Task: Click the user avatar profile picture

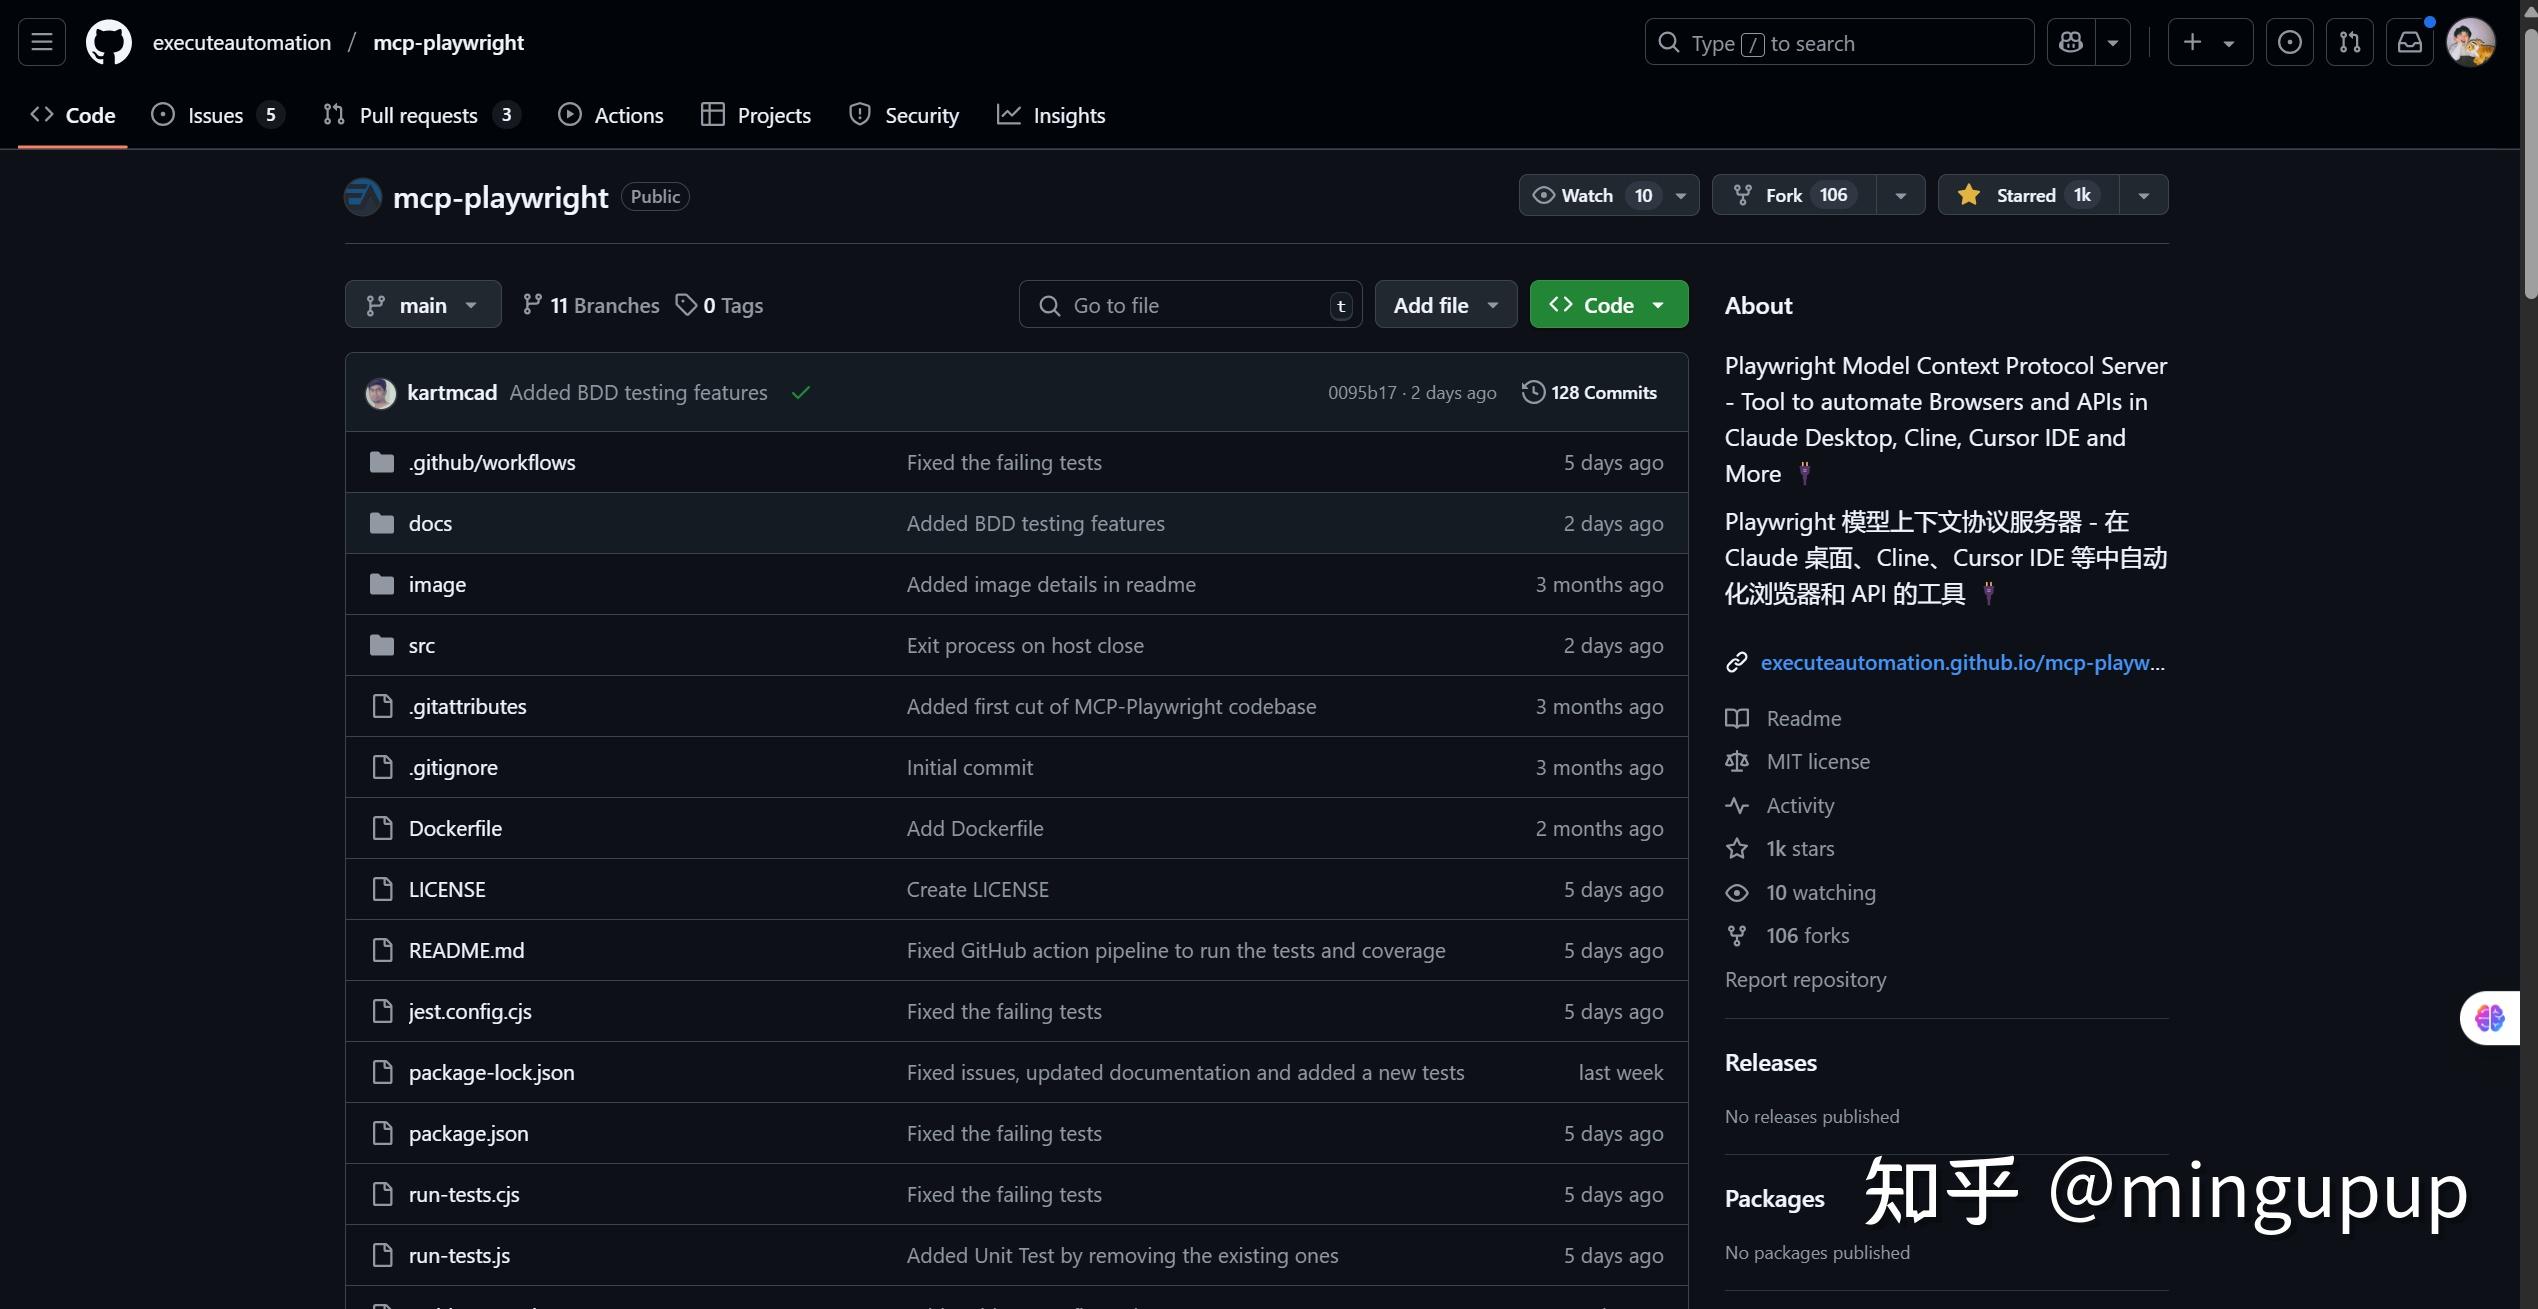Action: [2469, 42]
